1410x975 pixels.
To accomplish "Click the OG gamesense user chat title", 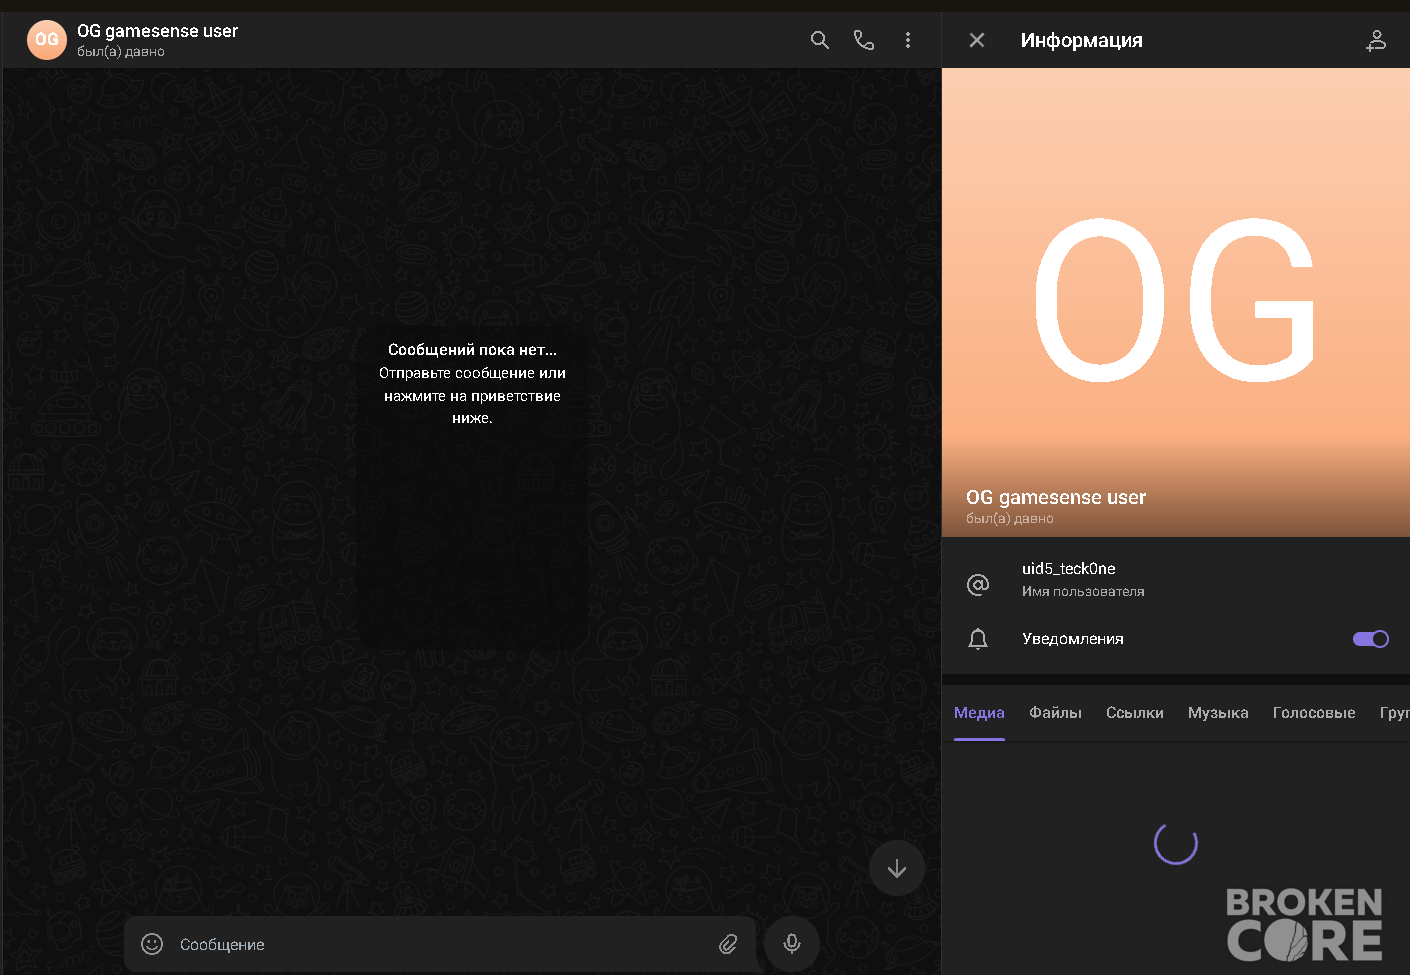I will [157, 31].
